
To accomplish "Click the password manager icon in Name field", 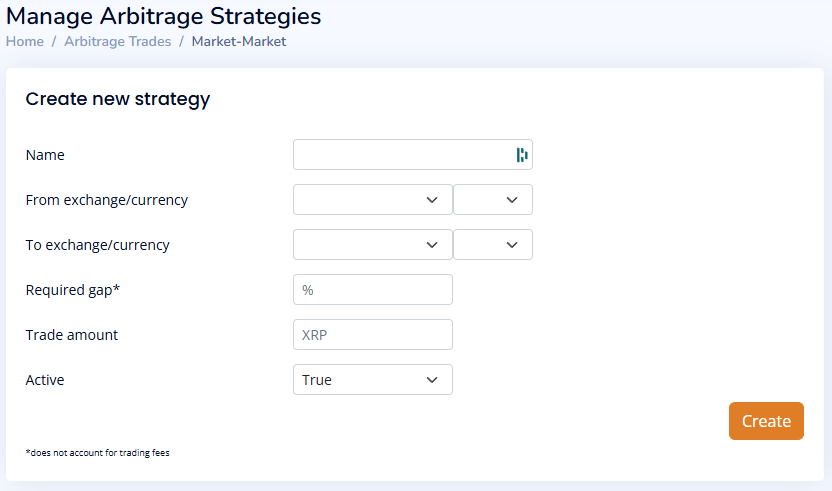I will pyautogui.click(x=522, y=155).
